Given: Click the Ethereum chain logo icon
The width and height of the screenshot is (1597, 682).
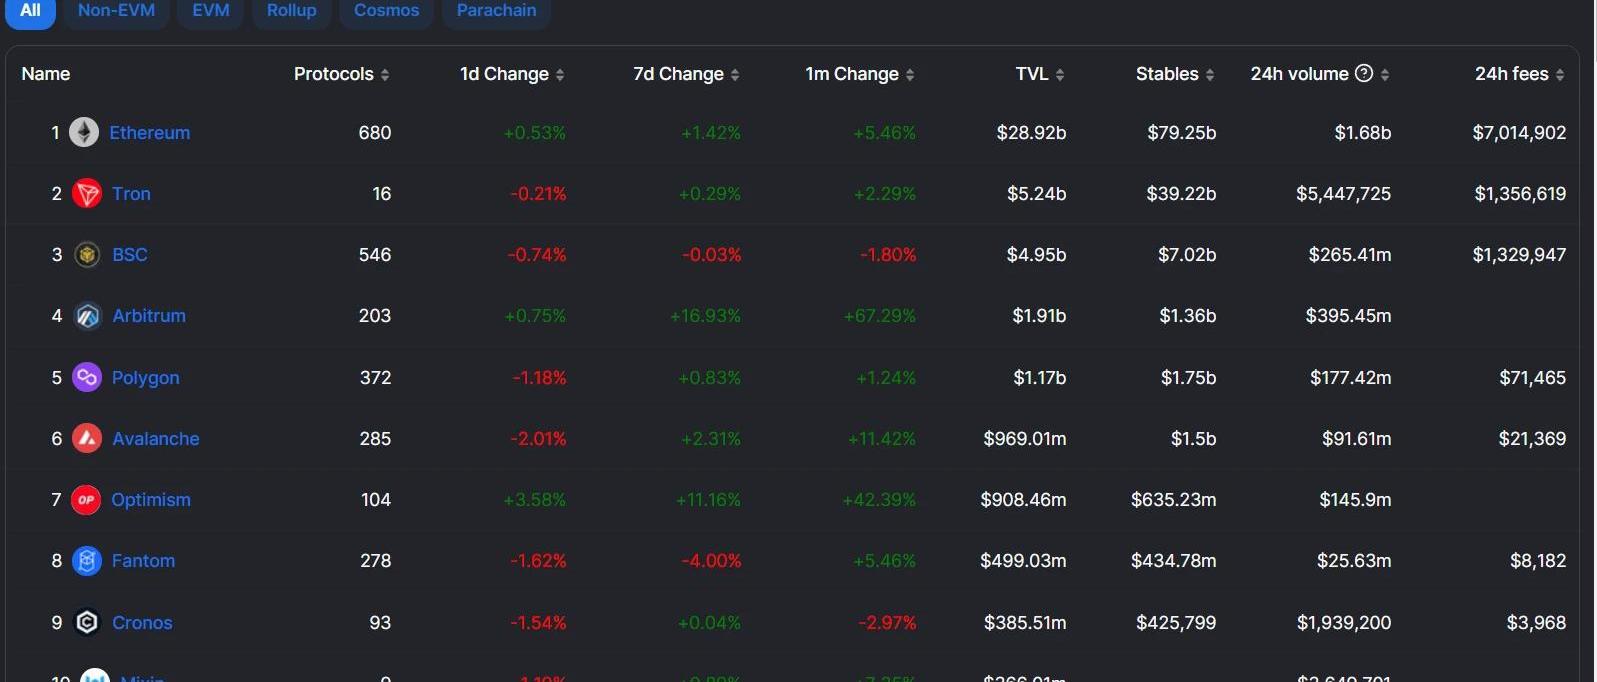Looking at the screenshot, I should [x=84, y=132].
